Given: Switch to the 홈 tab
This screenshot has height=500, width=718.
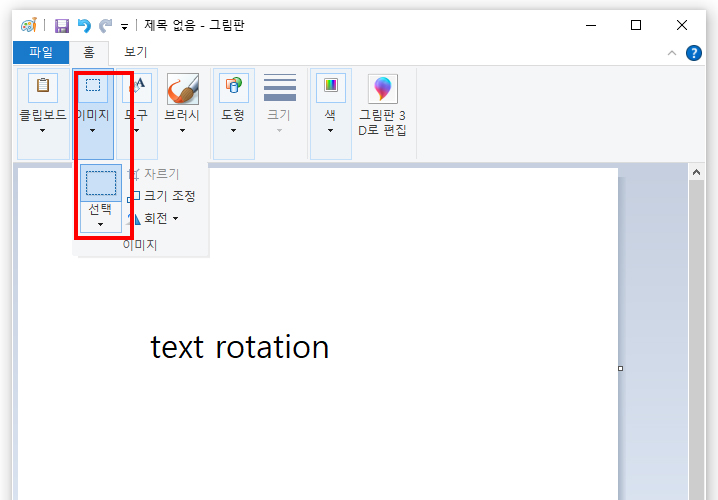Looking at the screenshot, I should (x=89, y=52).
